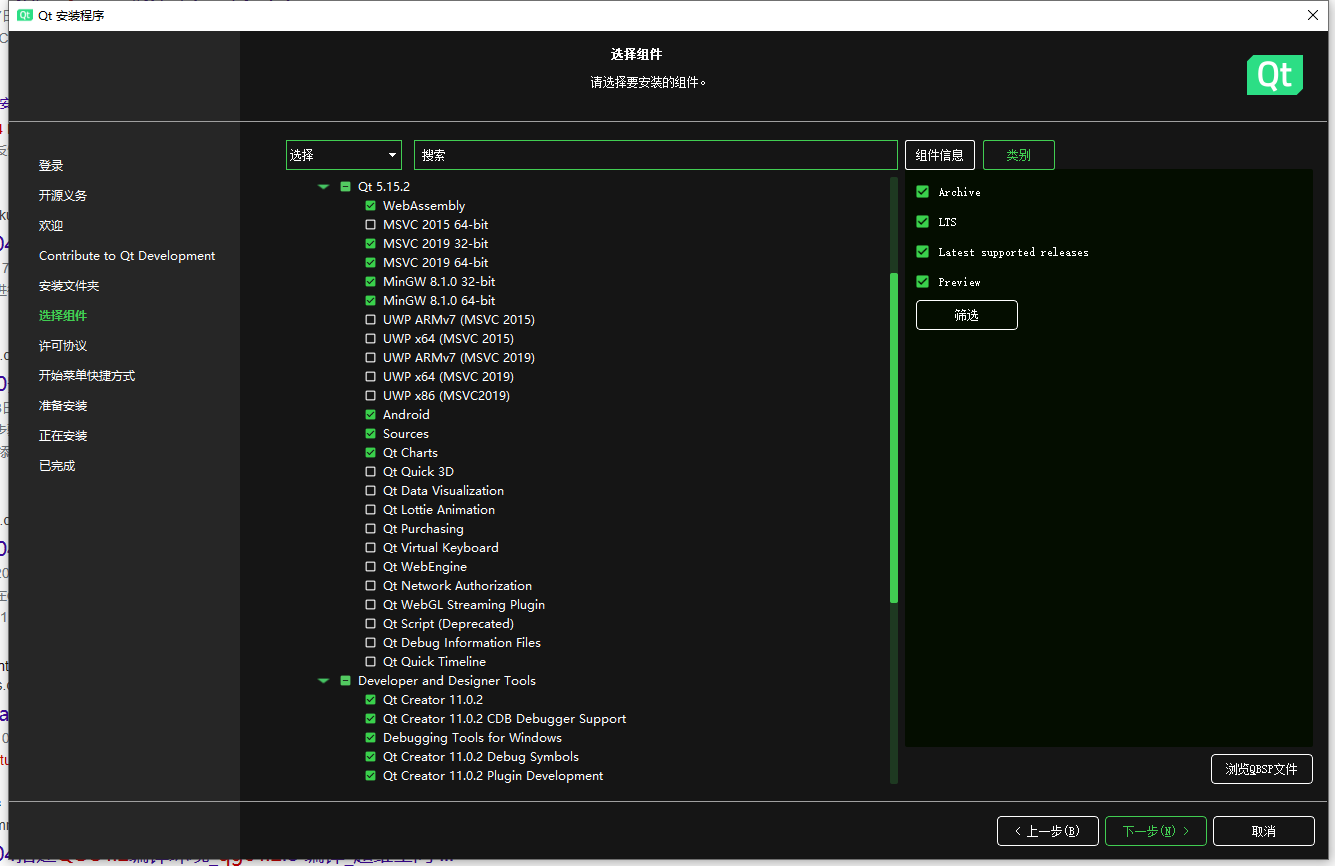Uncheck the Preview category filter
The width and height of the screenshot is (1335, 866).
pyautogui.click(x=922, y=281)
